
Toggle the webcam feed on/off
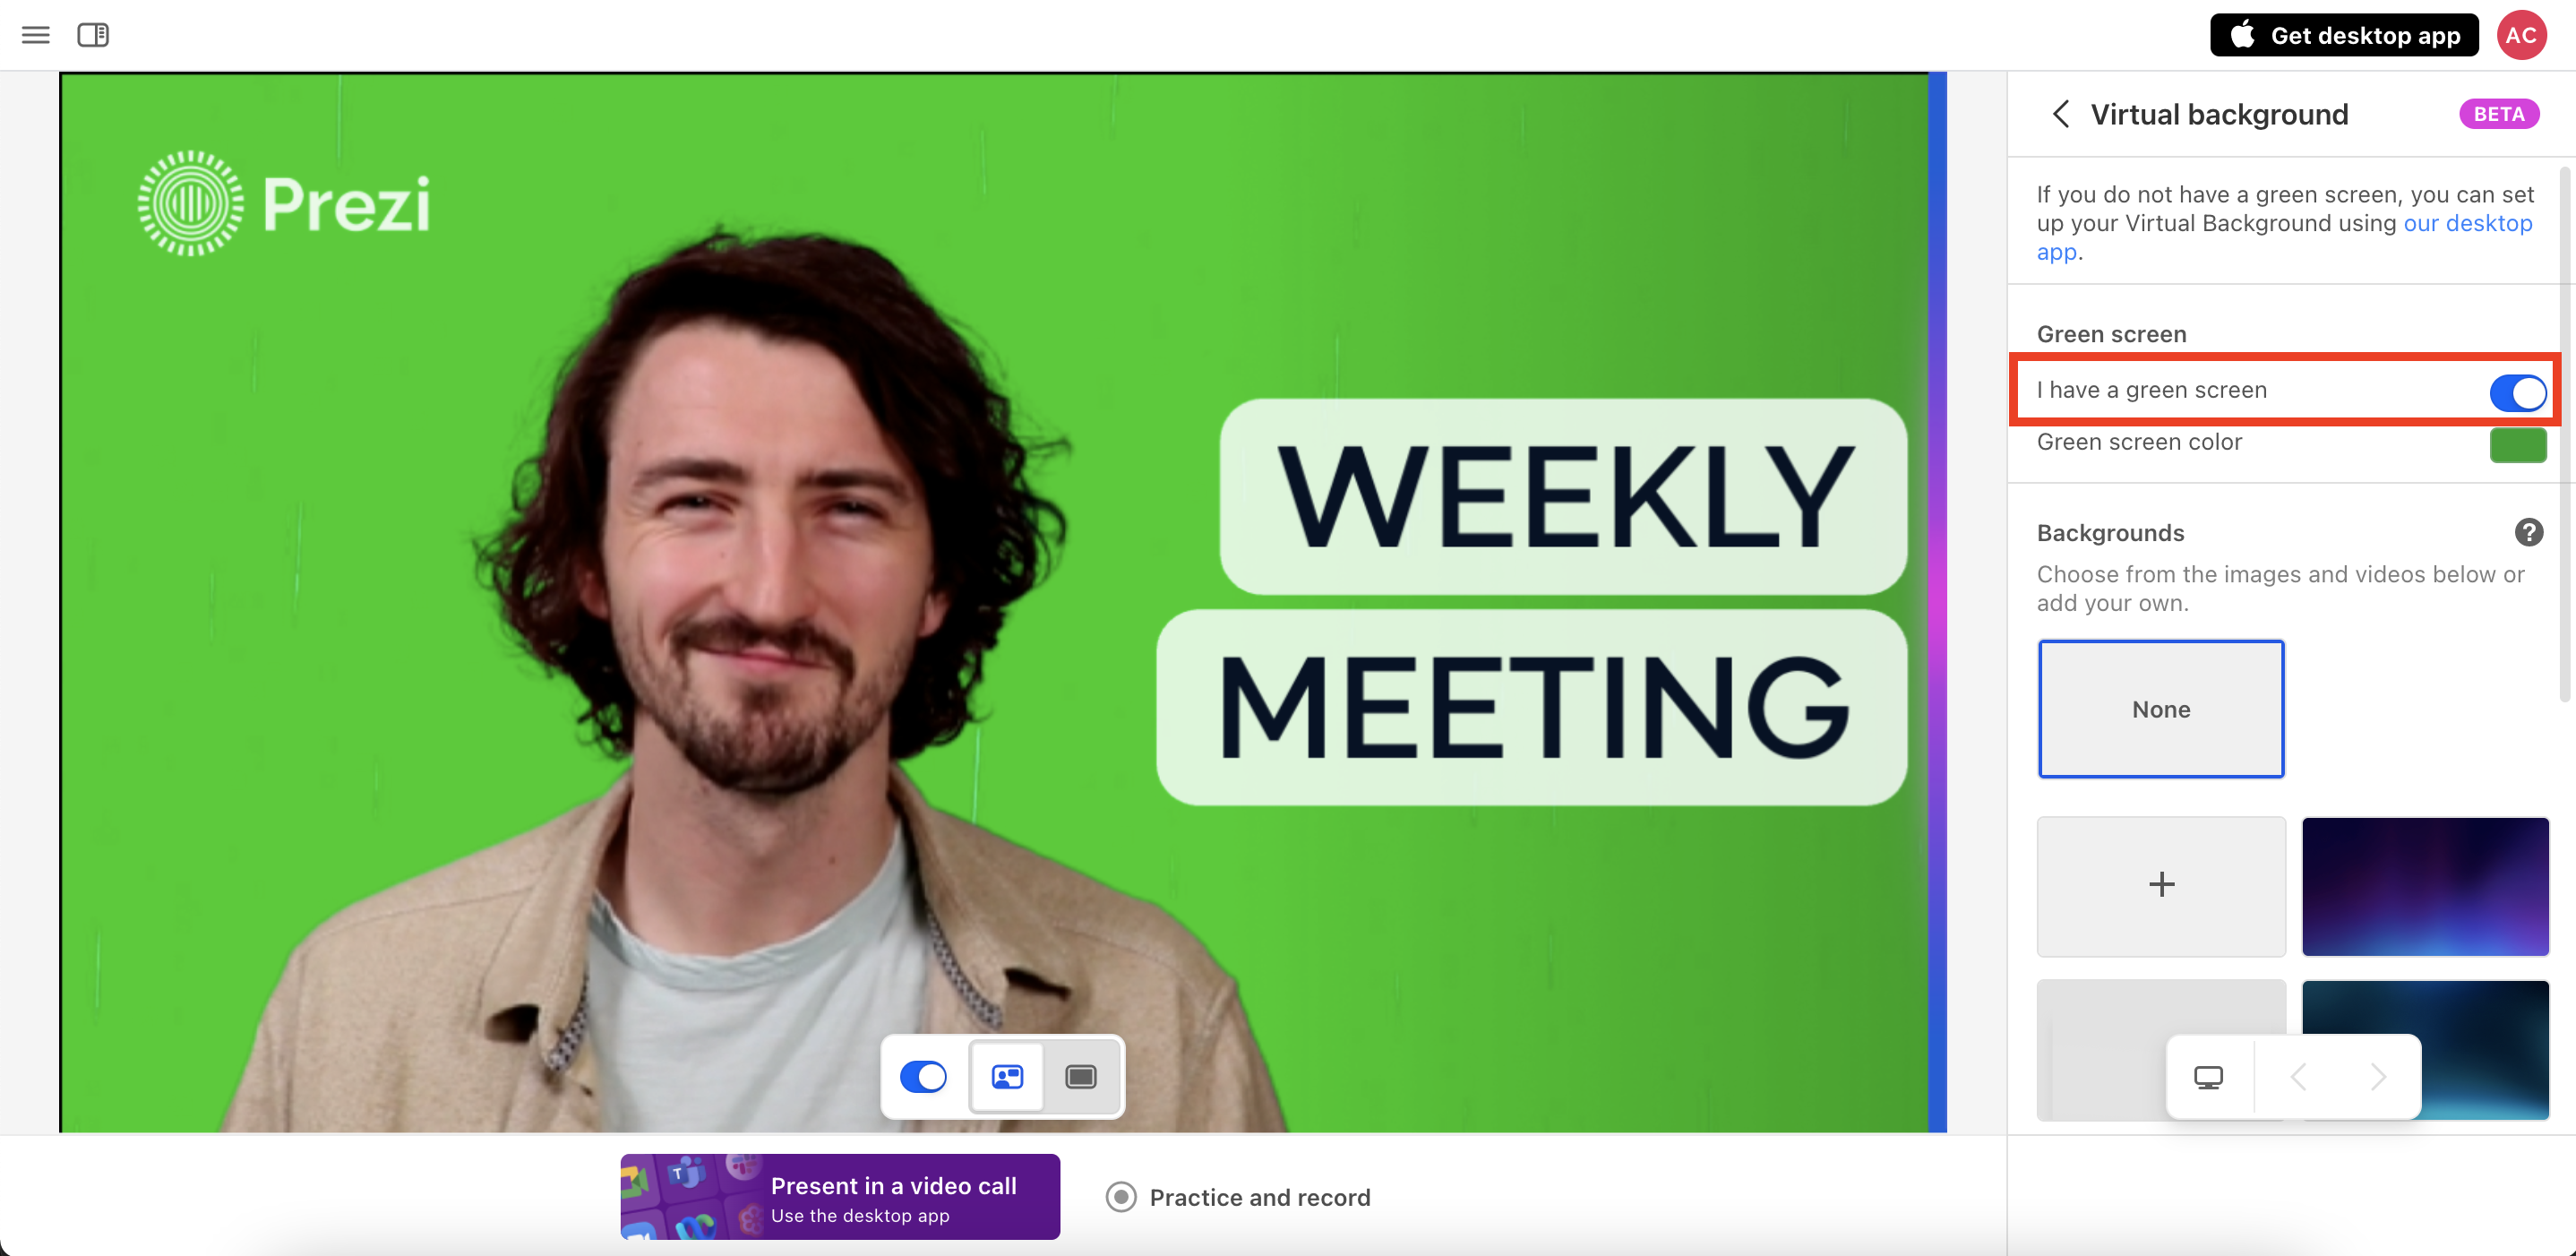tap(923, 1075)
